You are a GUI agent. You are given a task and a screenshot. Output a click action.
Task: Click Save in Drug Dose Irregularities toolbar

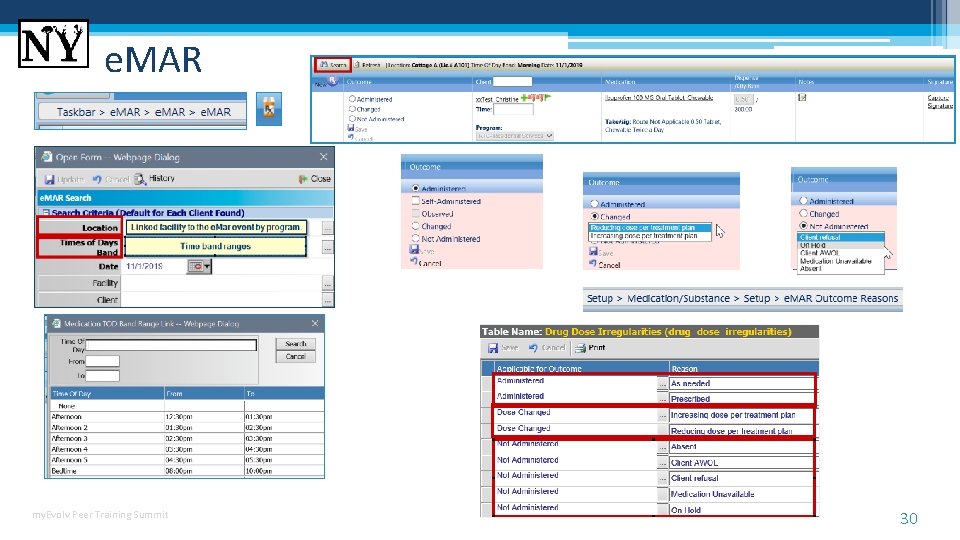tap(504, 348)
